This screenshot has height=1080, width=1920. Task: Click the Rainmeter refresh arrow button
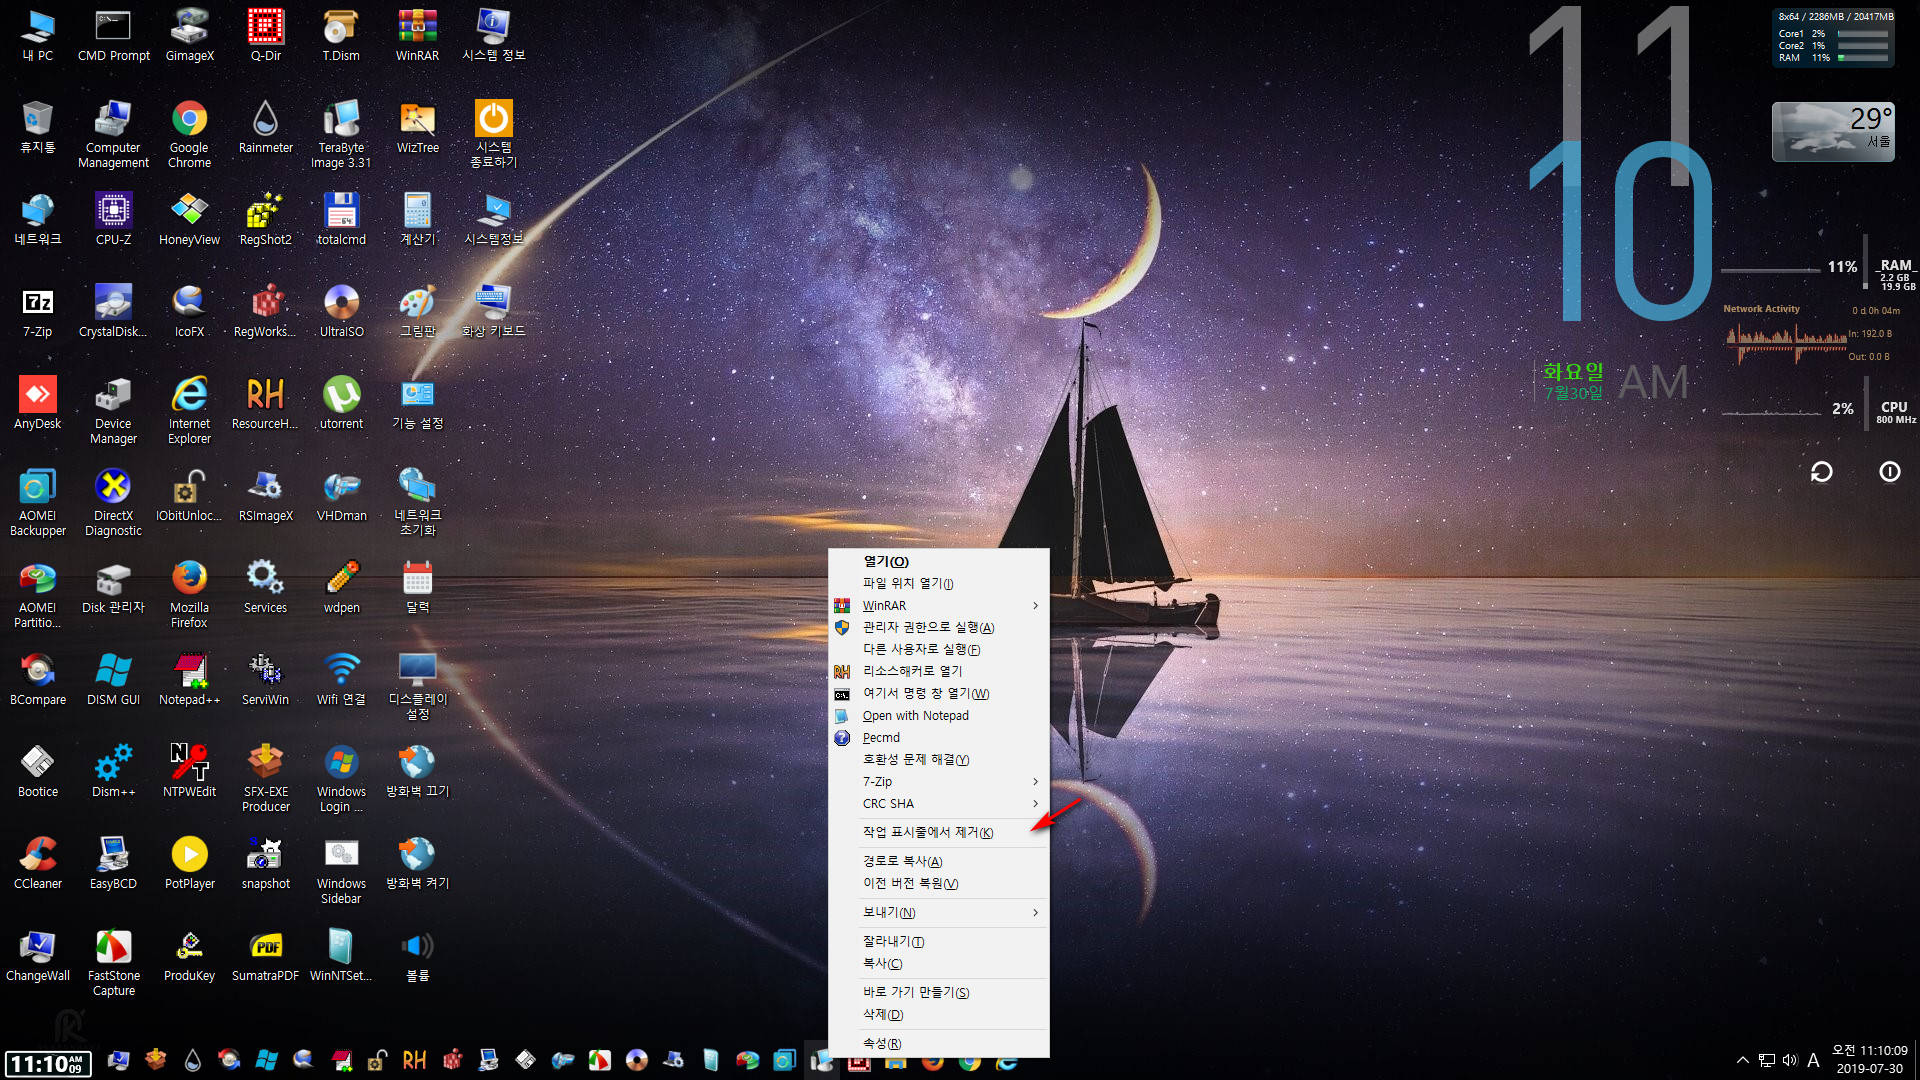(1821, 472)
